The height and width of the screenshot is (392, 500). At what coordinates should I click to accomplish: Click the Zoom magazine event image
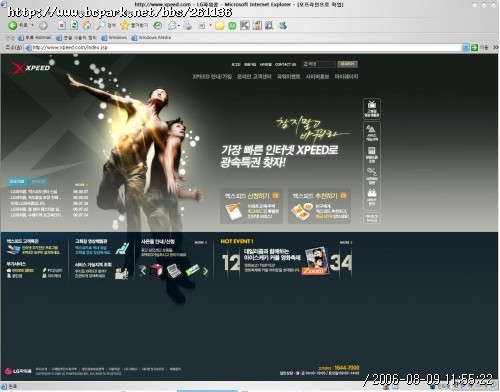(315, 261)
